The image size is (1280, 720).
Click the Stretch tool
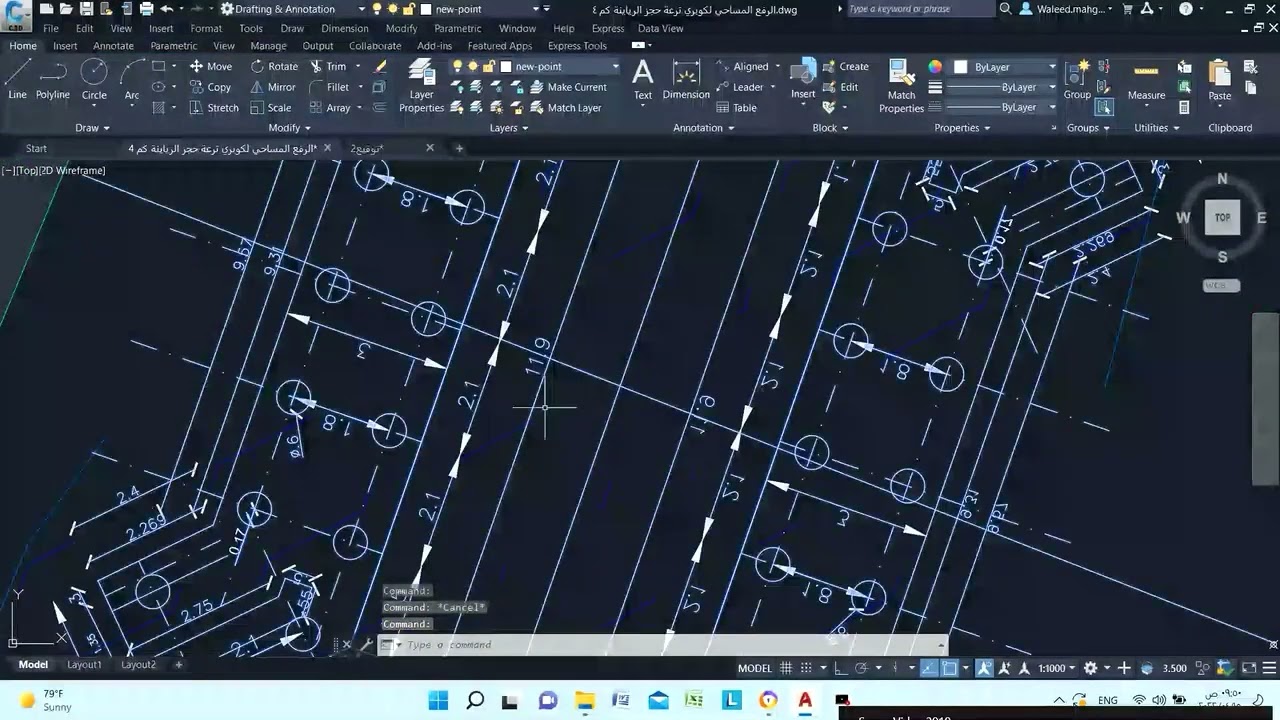(214, 108)
